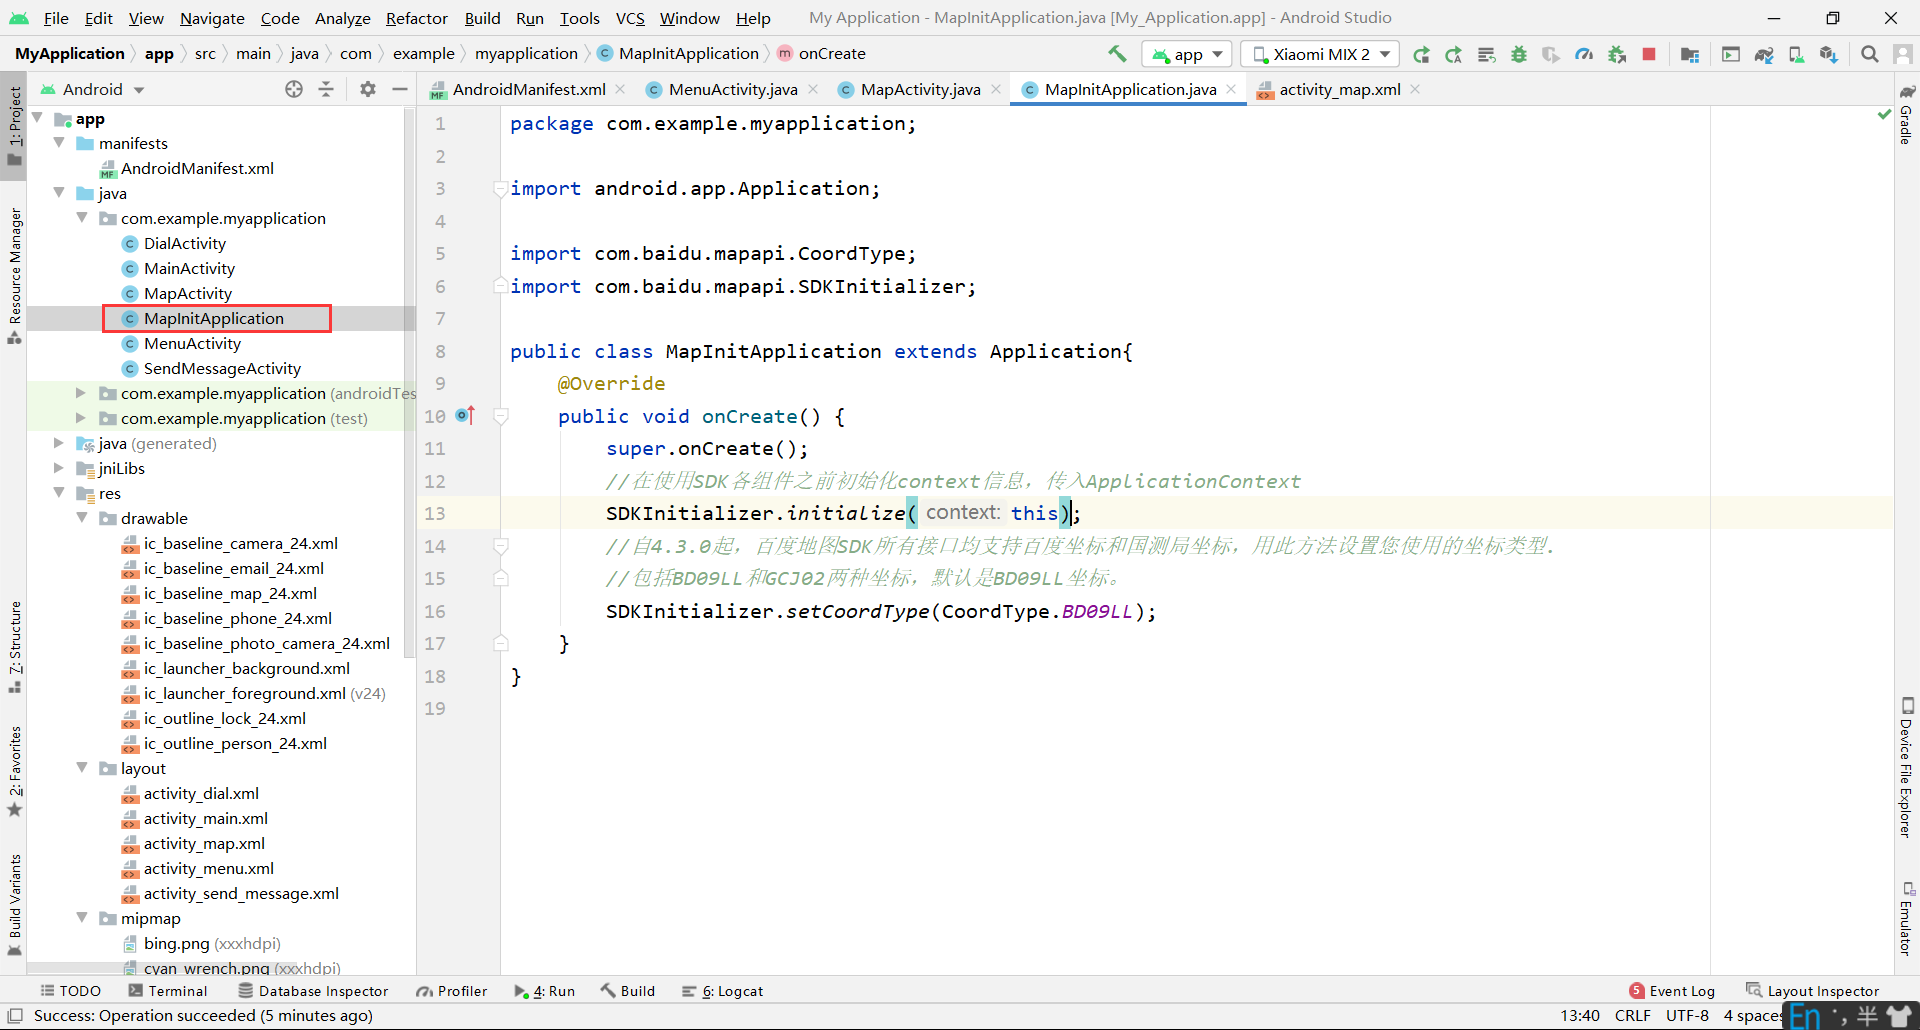Hide the Project tool window with minimize bar

pos(400,89)
